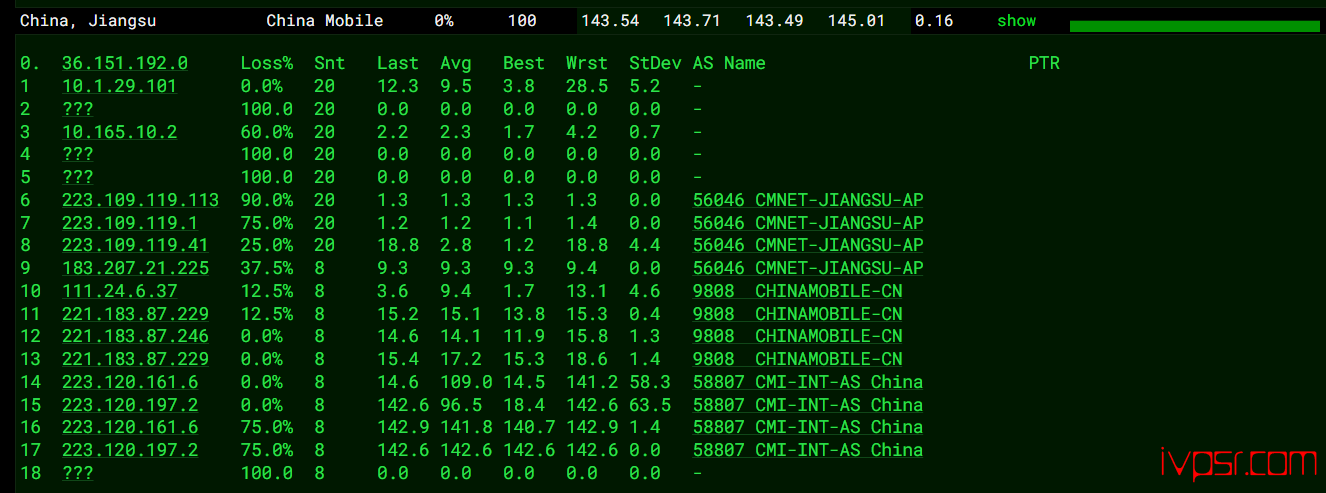
Task: Click the ??? link on hop 4
Action: click(x=77, y=154)
